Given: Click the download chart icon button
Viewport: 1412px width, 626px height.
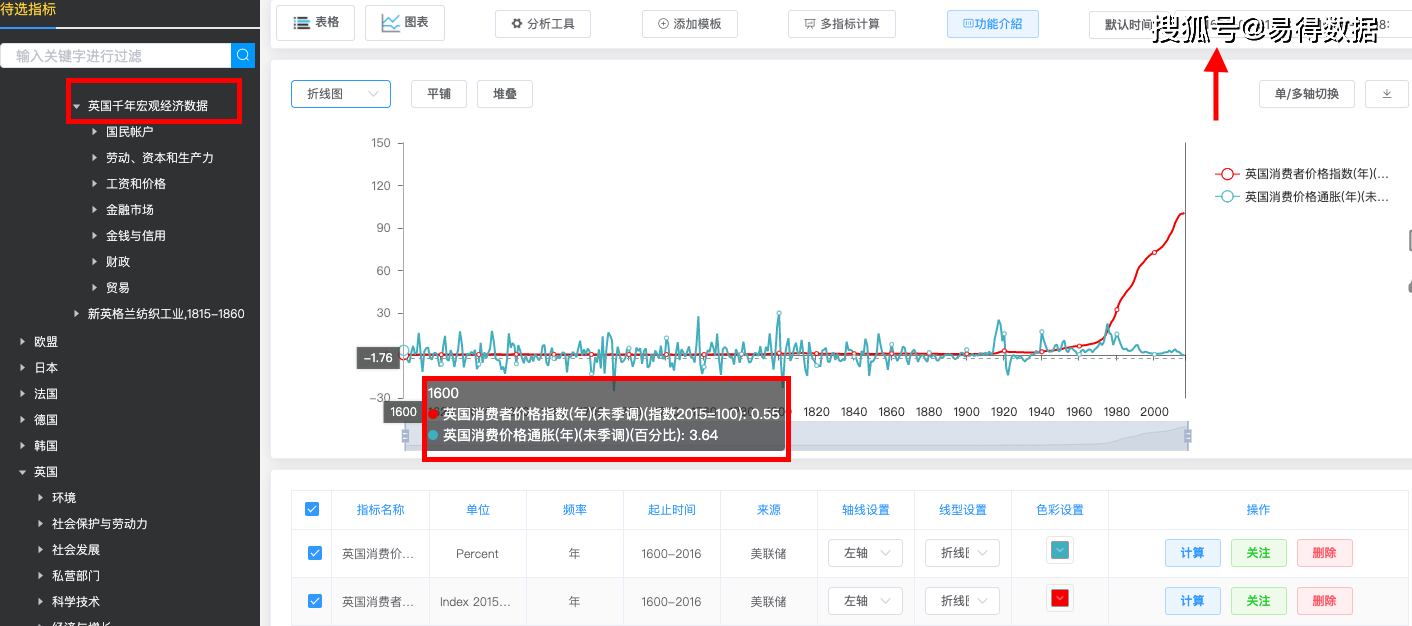Looking at the screenshot, I should click(1387, 94).
